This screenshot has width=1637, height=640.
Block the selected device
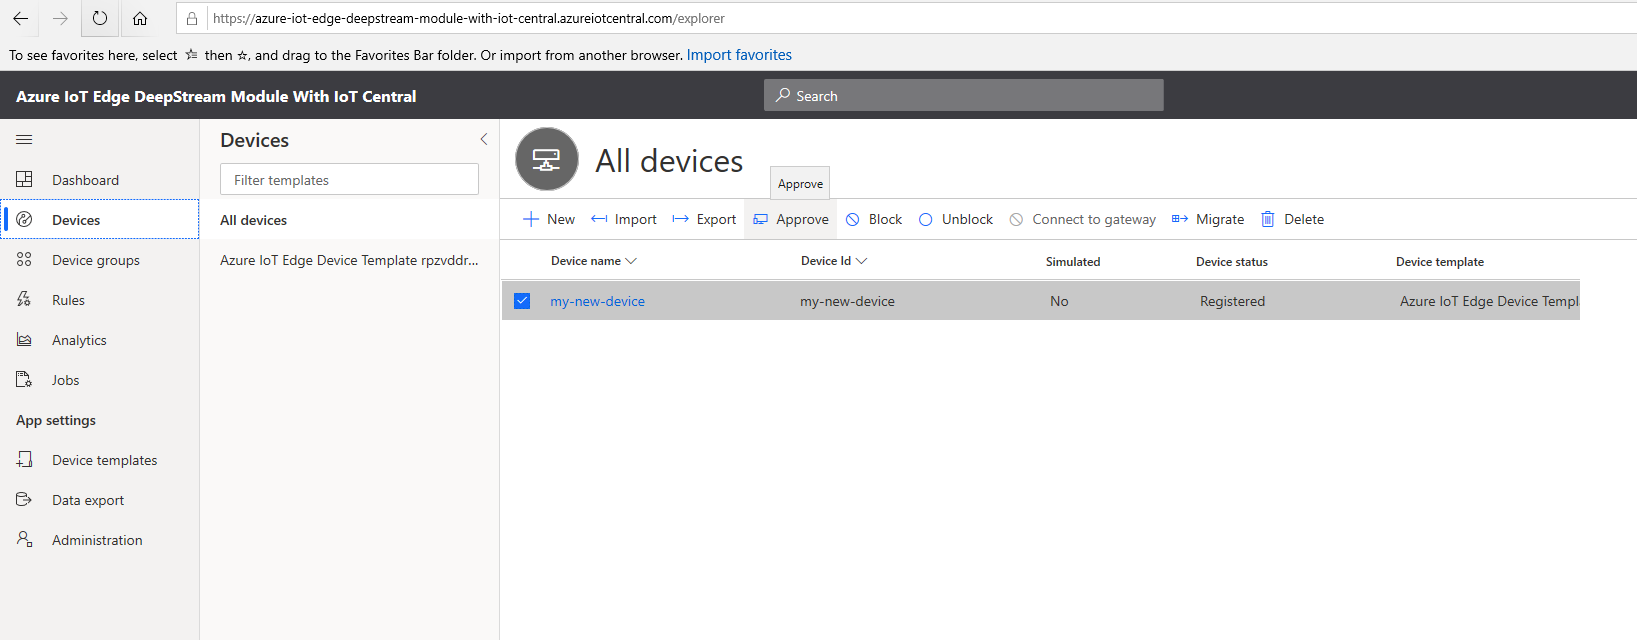(874, 219)
